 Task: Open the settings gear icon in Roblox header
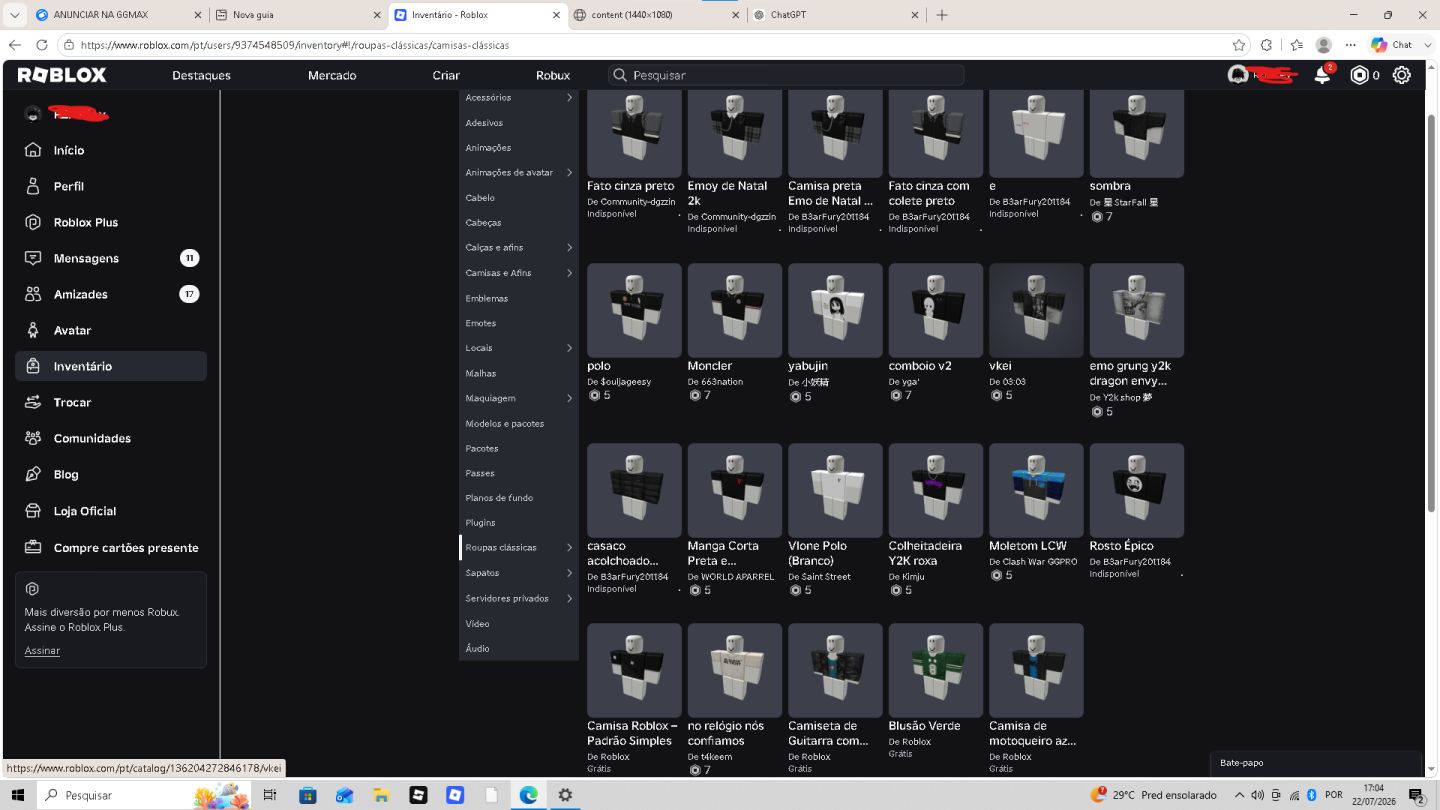pos(1402,75)
